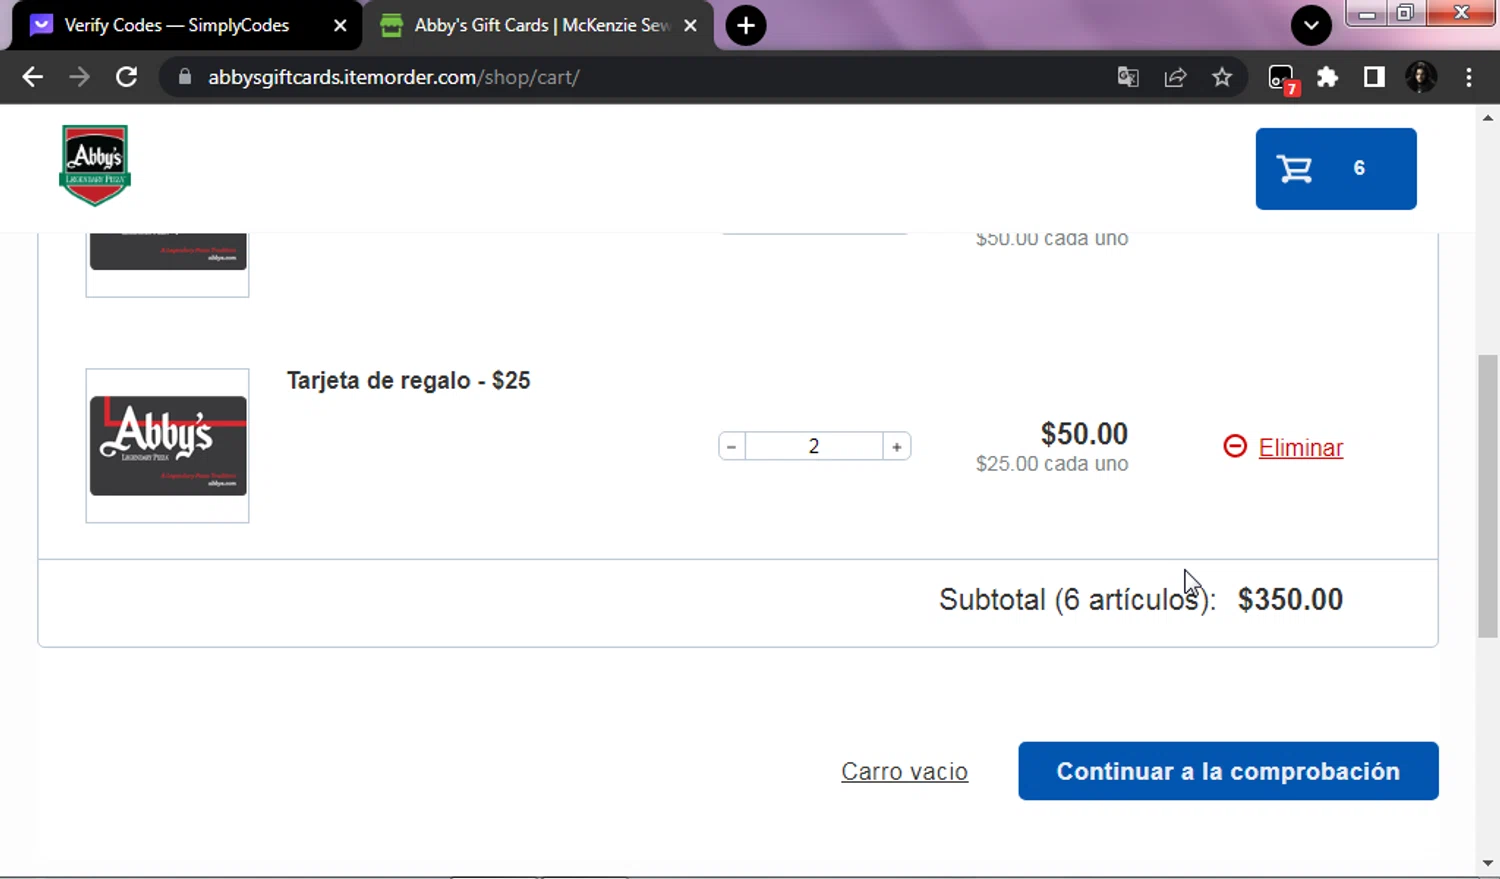Share this page via share icon

pyautogui.click(x=1175, y=77)
